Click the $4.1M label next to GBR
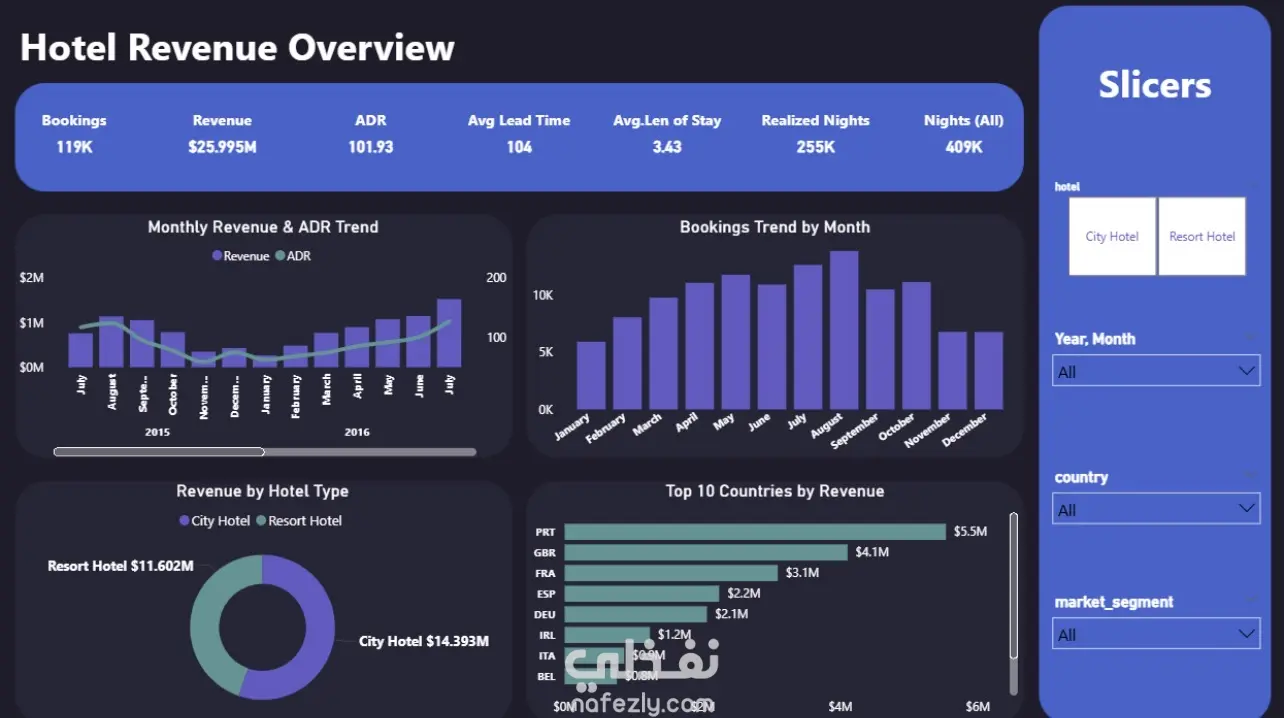 tap(872, 552)
